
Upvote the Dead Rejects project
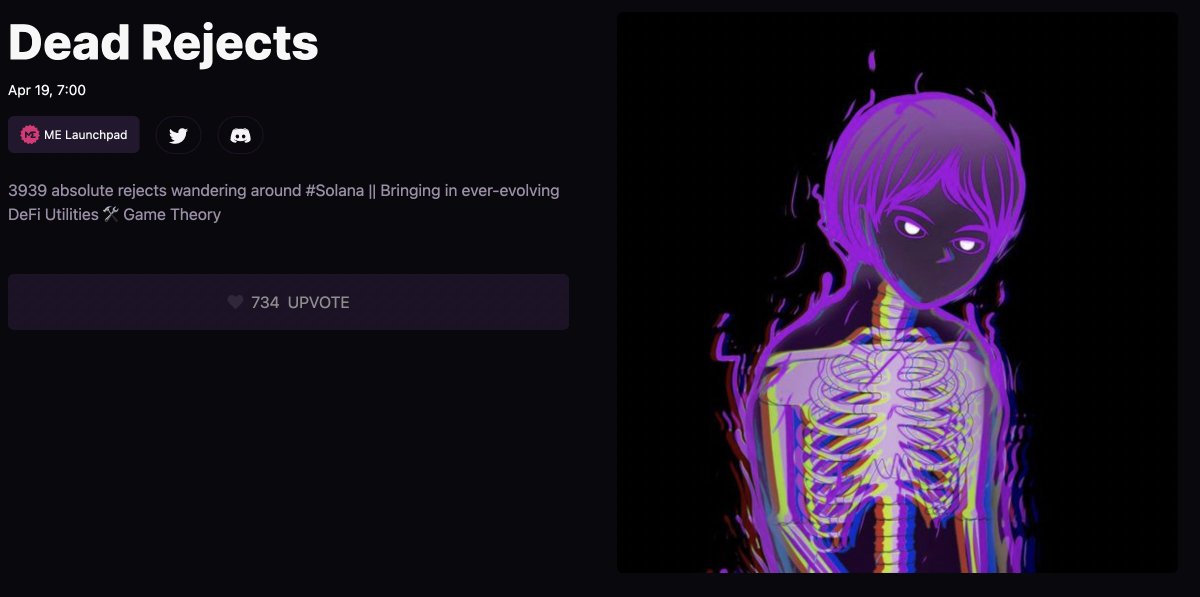click(288, 302)
